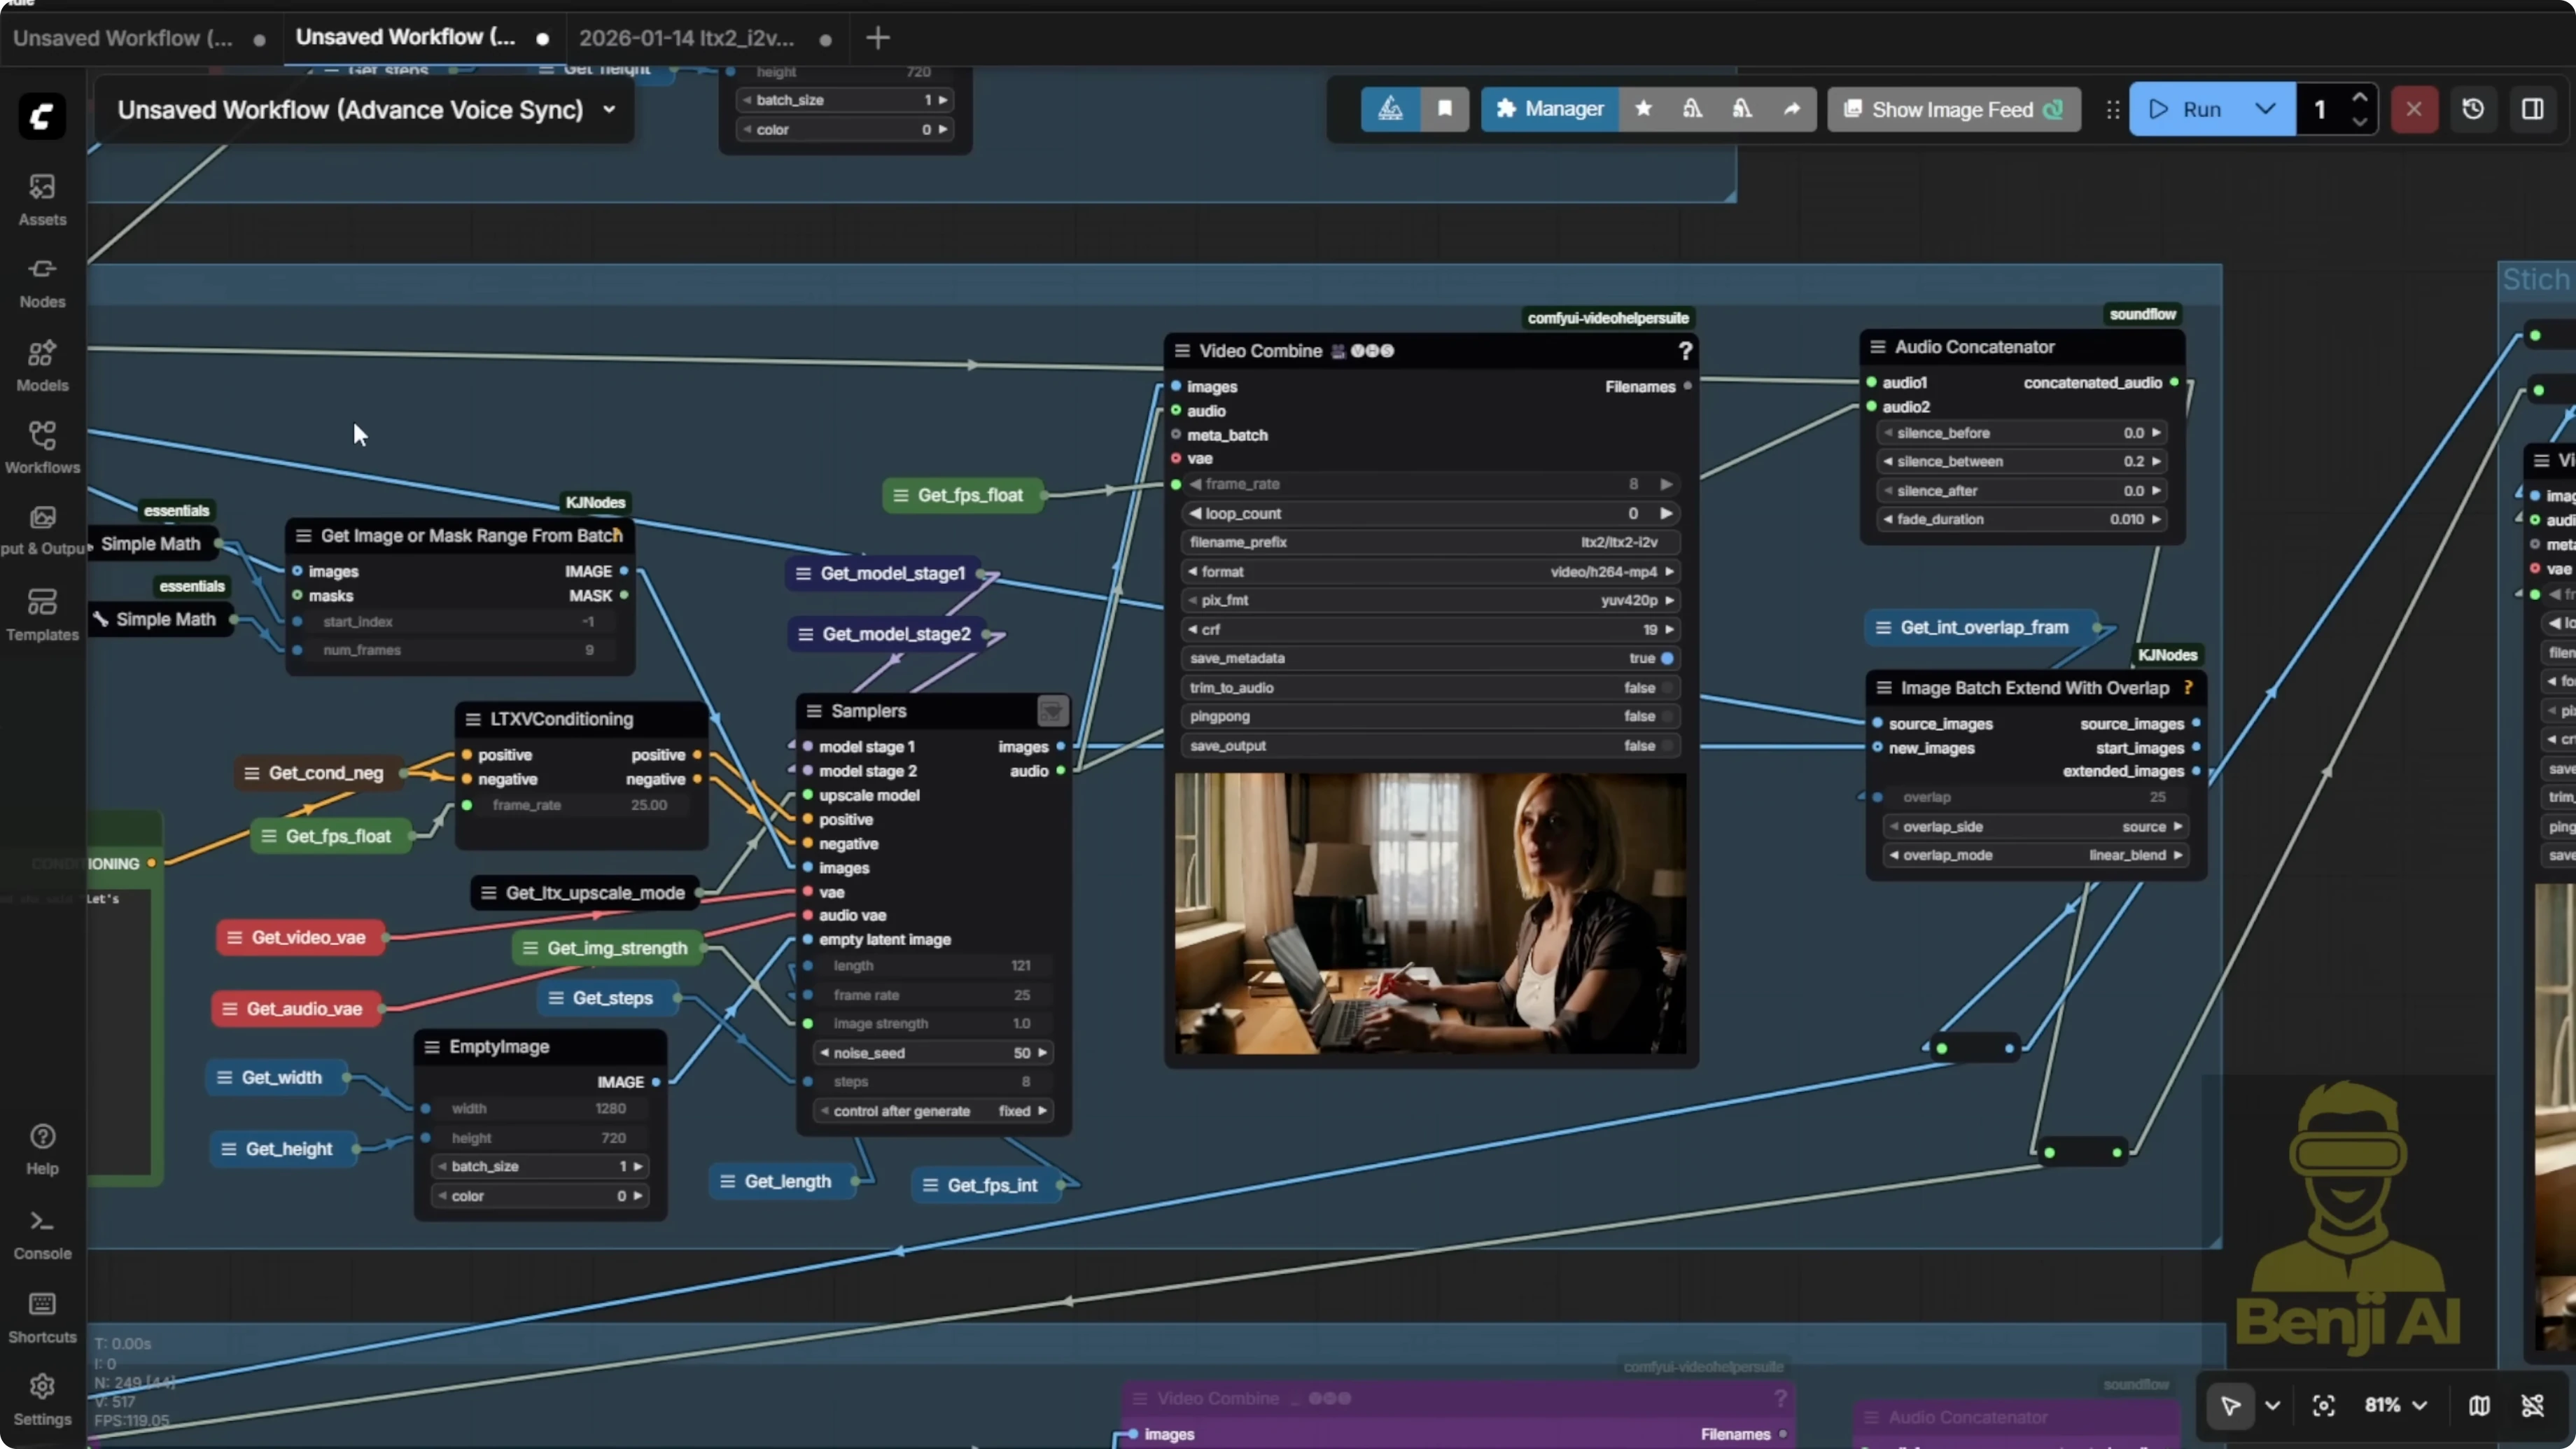Toggle trim_to_audio in Video Combine

[x=1666, y=688]
